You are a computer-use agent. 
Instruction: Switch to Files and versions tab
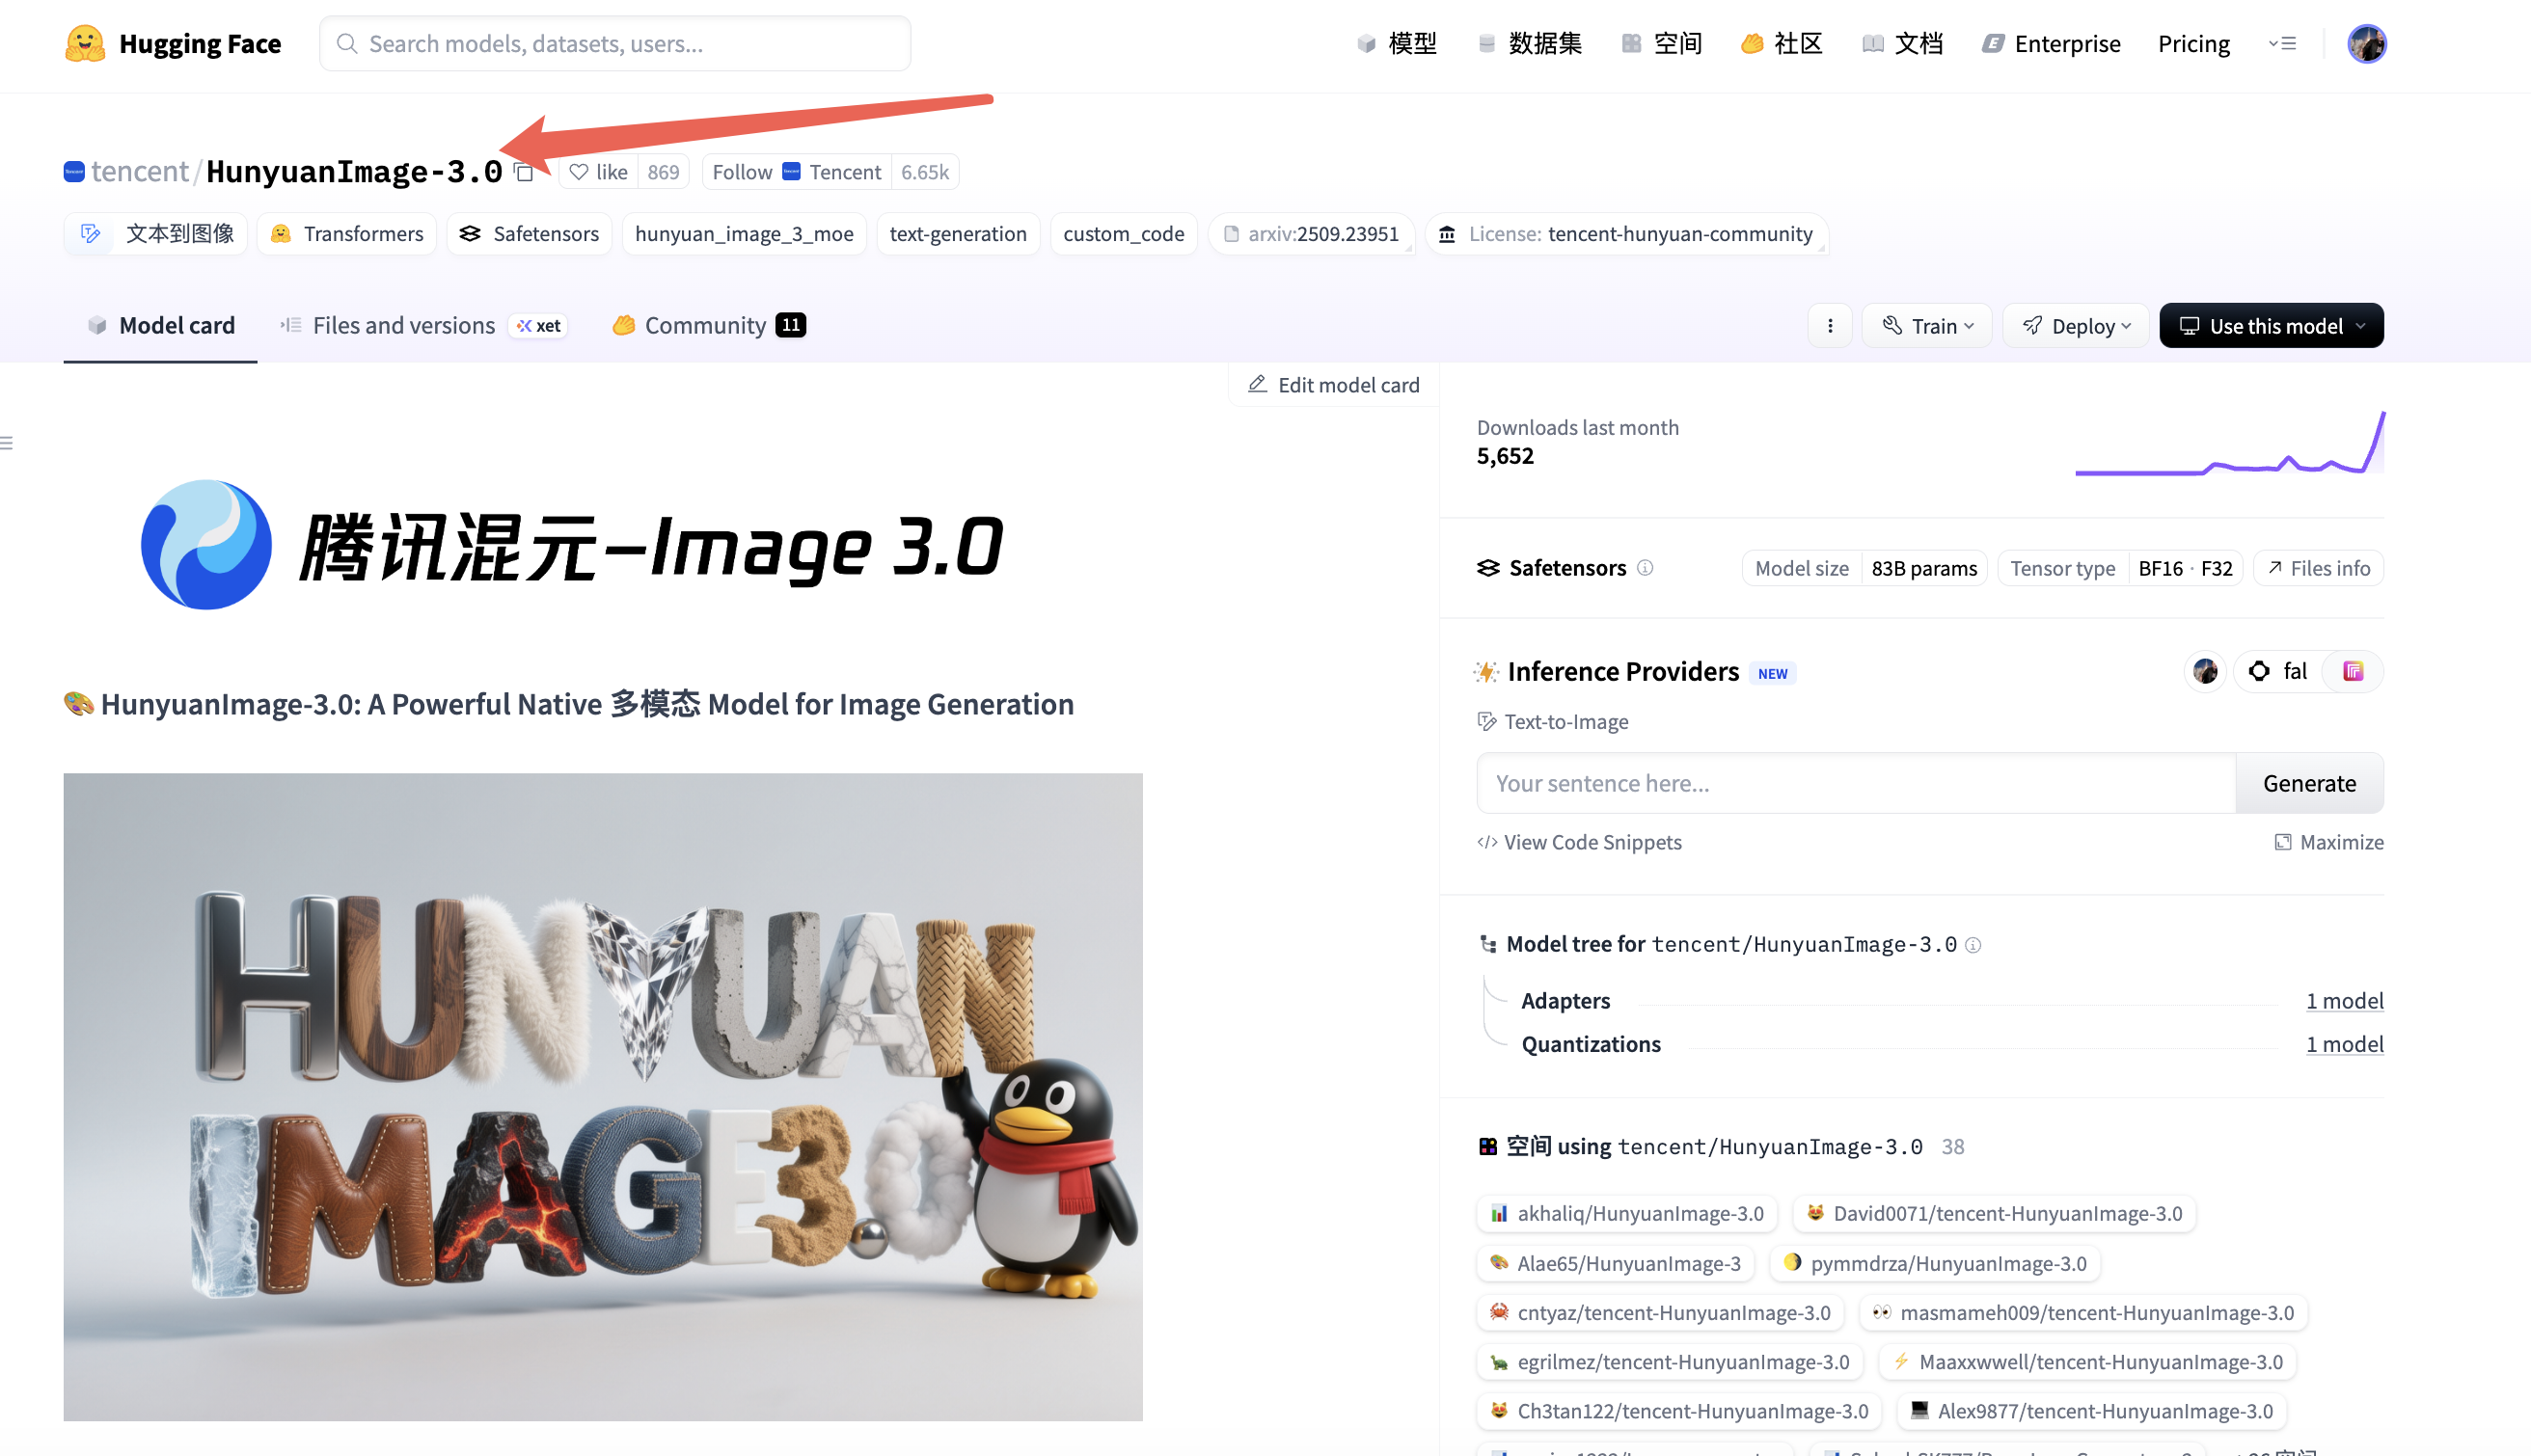403,326
